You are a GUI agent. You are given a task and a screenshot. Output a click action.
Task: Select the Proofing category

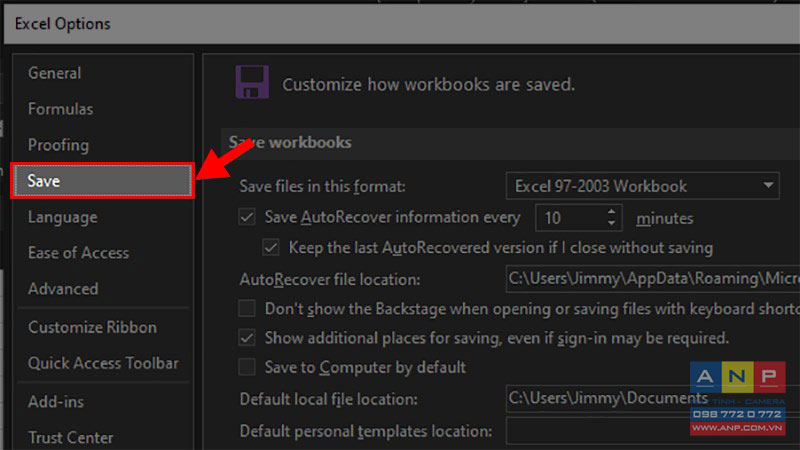tap(58, 145)
